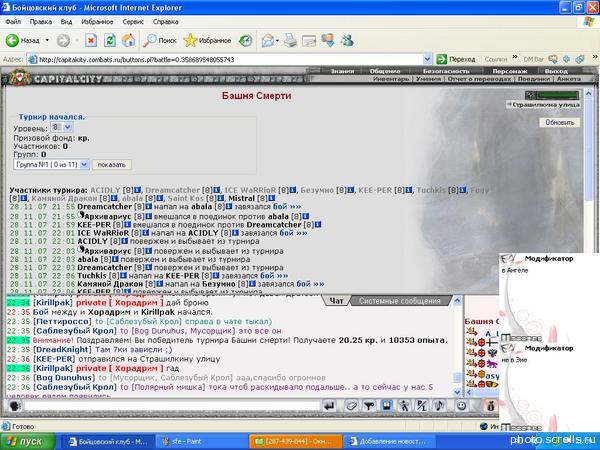
Task: Open the Избранное favorites star button
Action: [x=207, y=40]
